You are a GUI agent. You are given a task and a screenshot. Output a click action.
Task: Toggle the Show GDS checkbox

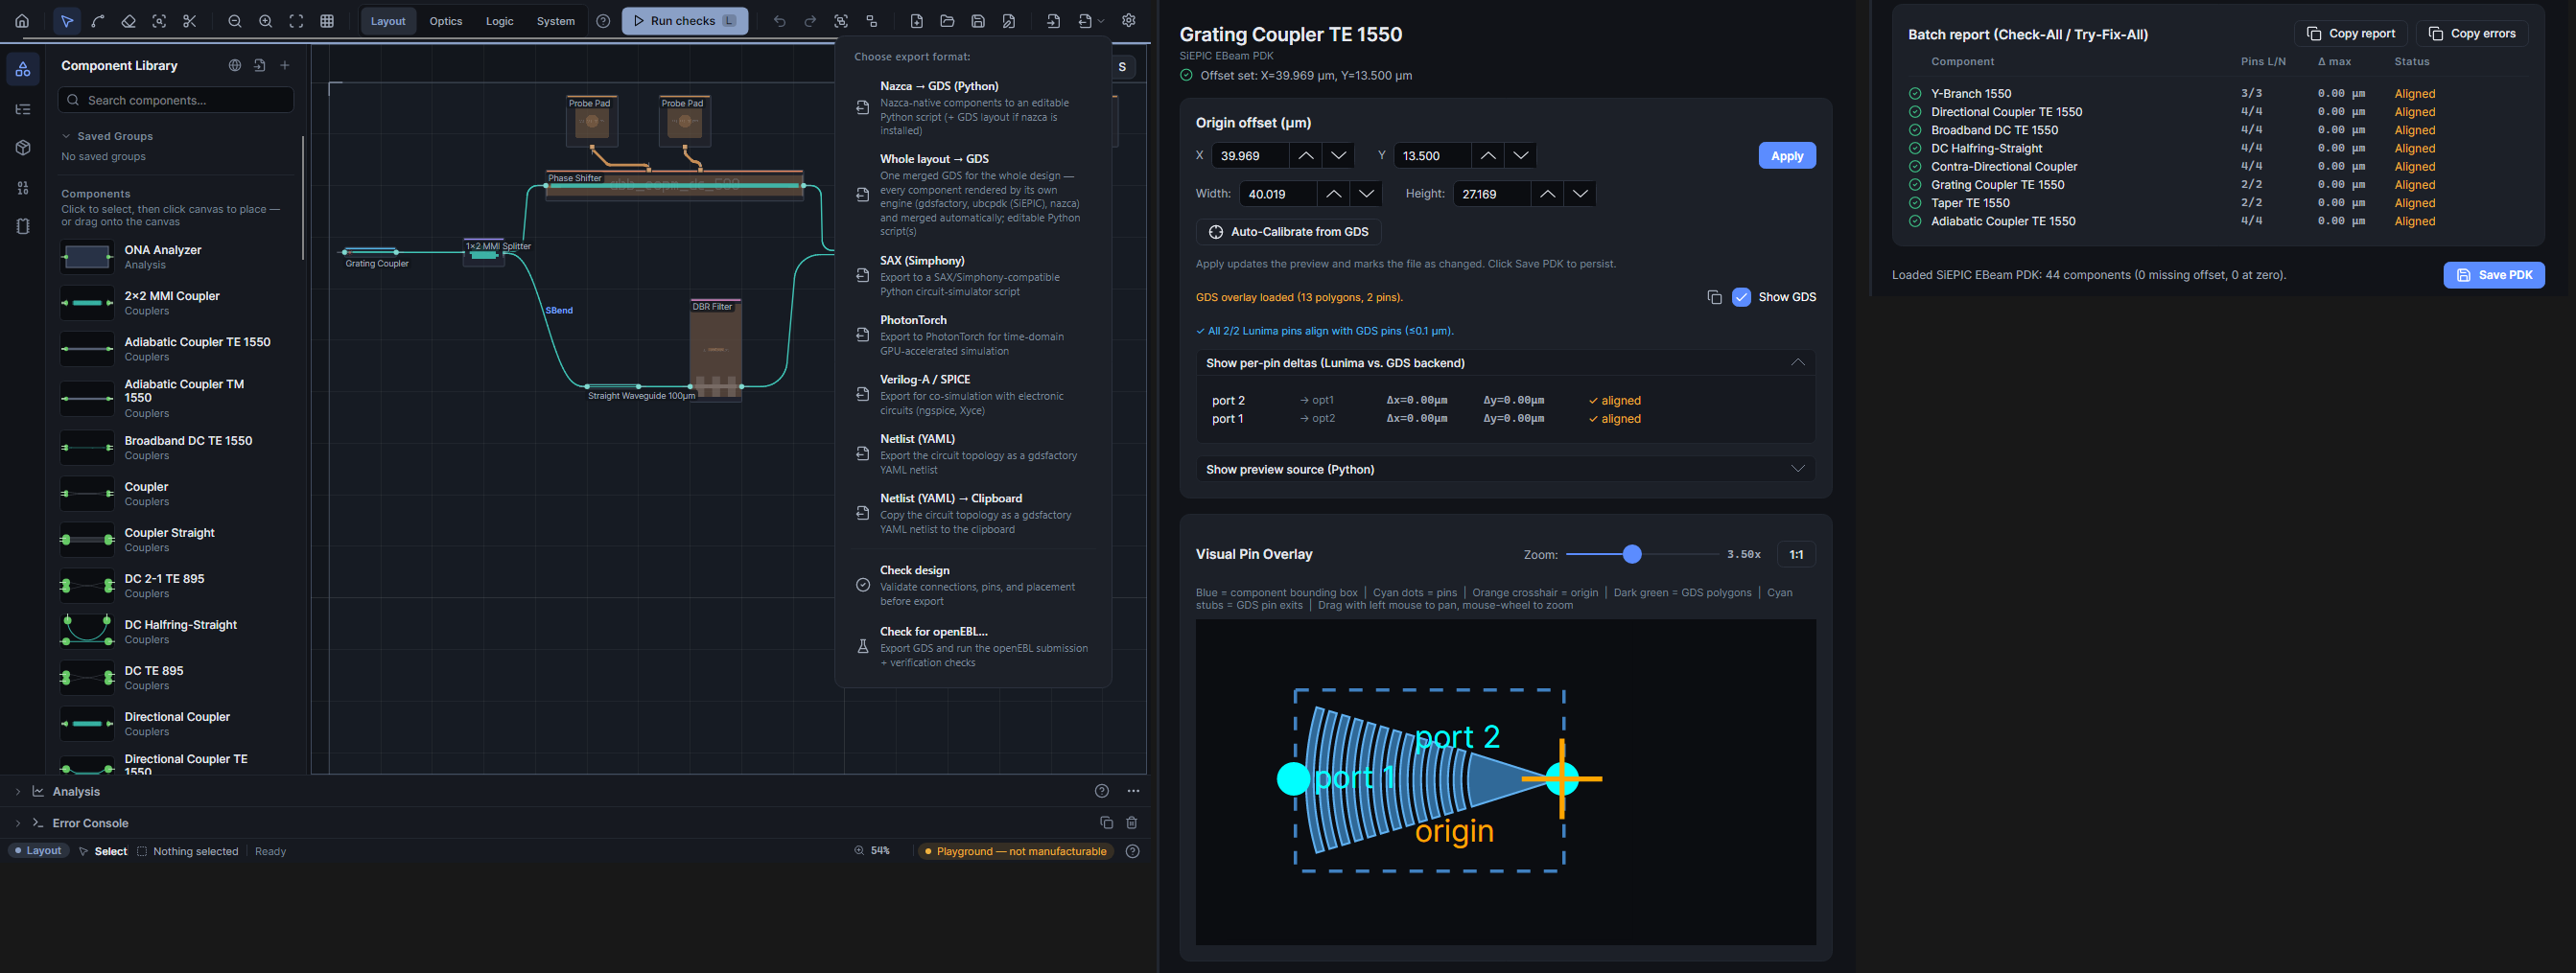pos(1741,297)
